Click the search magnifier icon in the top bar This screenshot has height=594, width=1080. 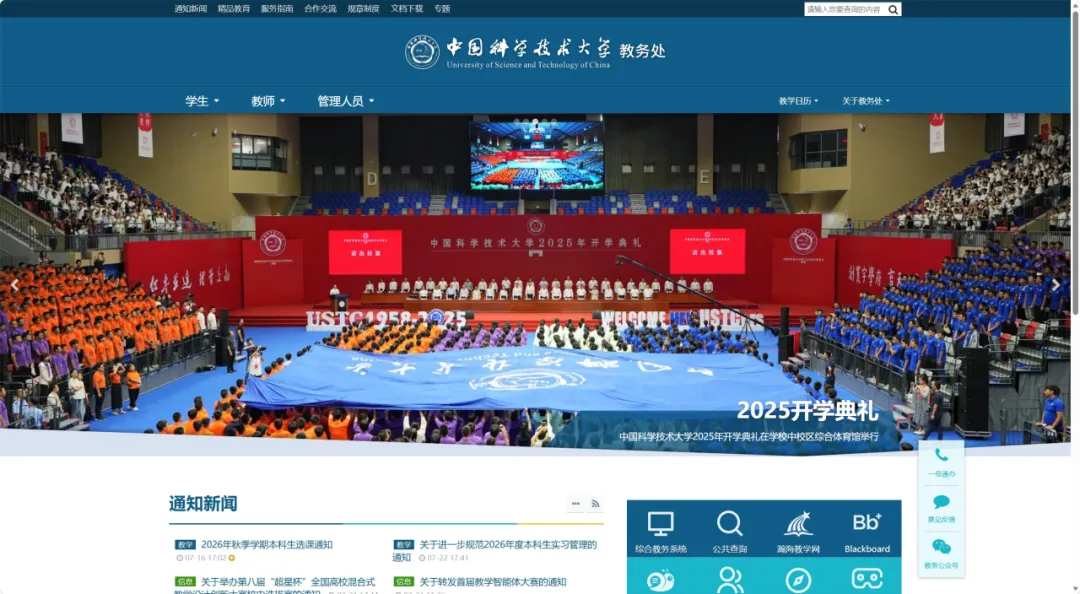coord(893,10)
